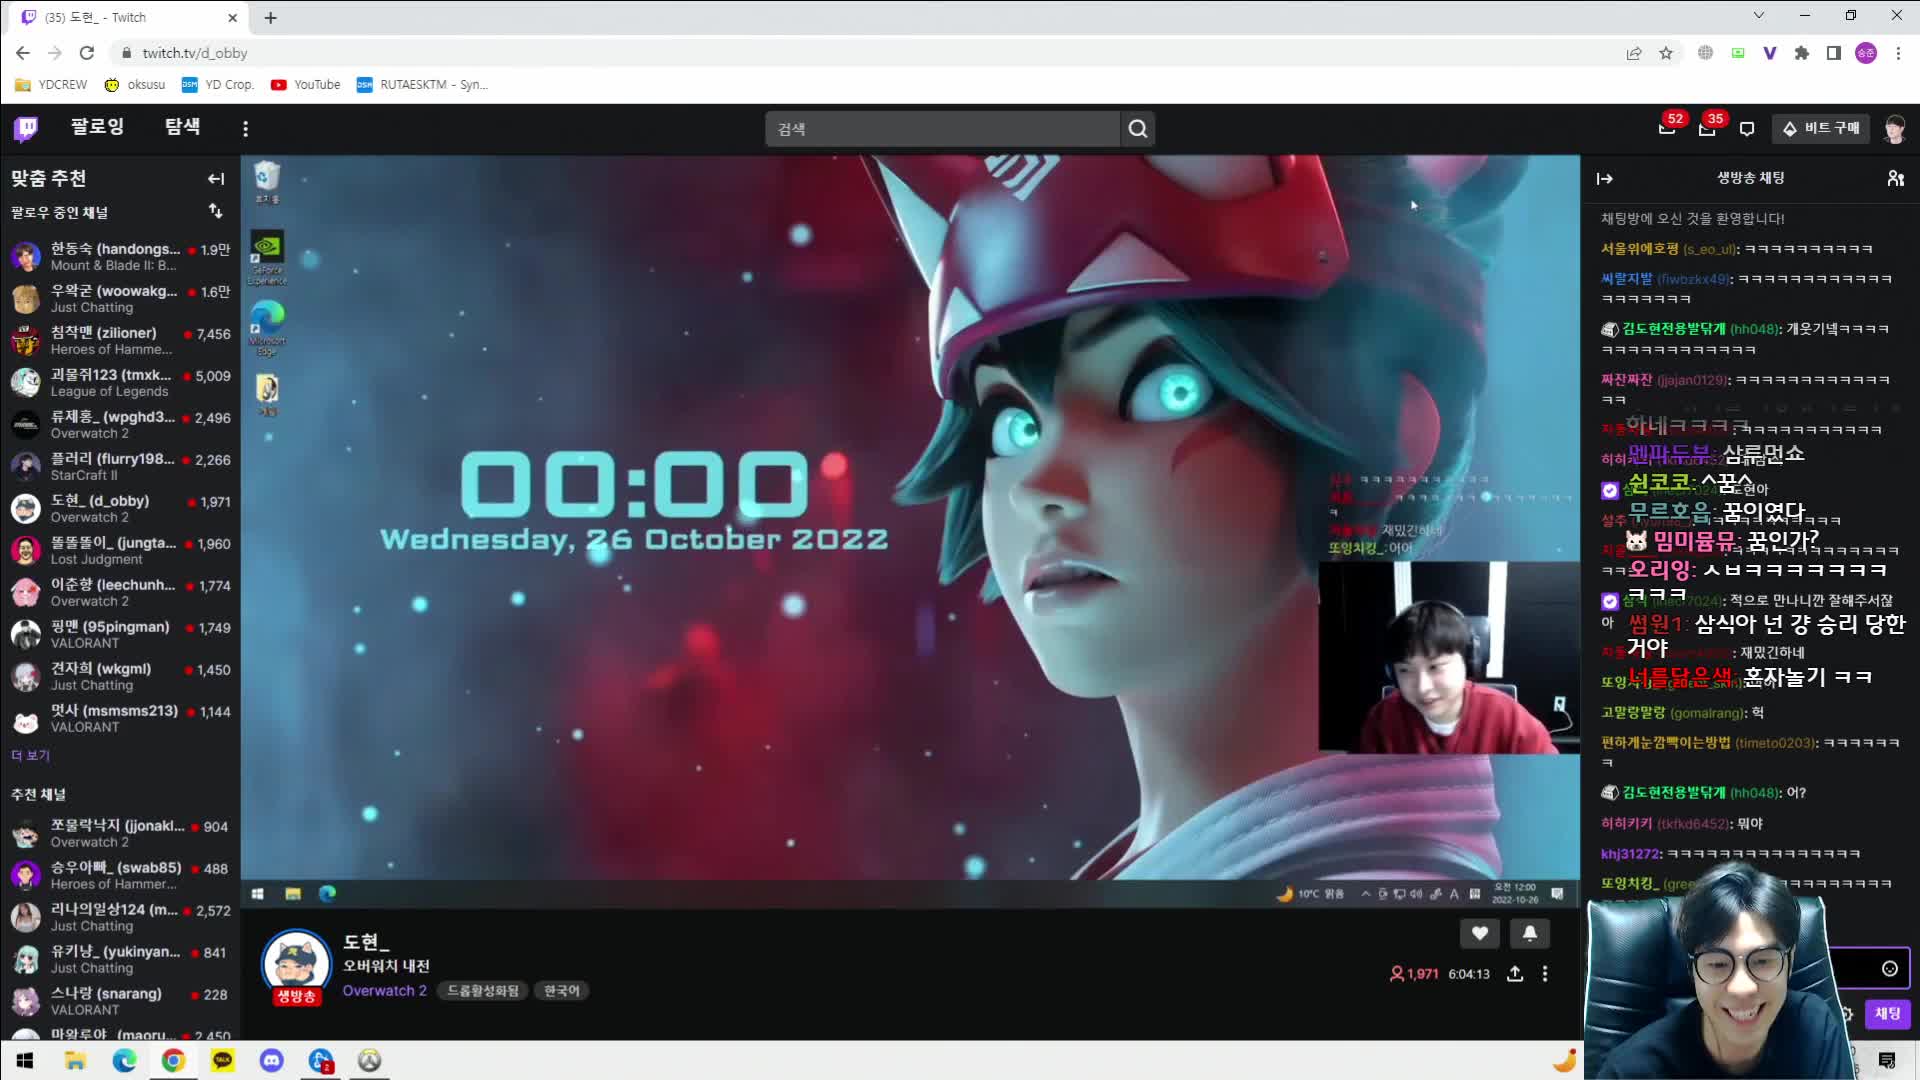1920x1080 pixels.
Task: Open the inbox with 35 badge
Action: click(x=1708, y=127)
